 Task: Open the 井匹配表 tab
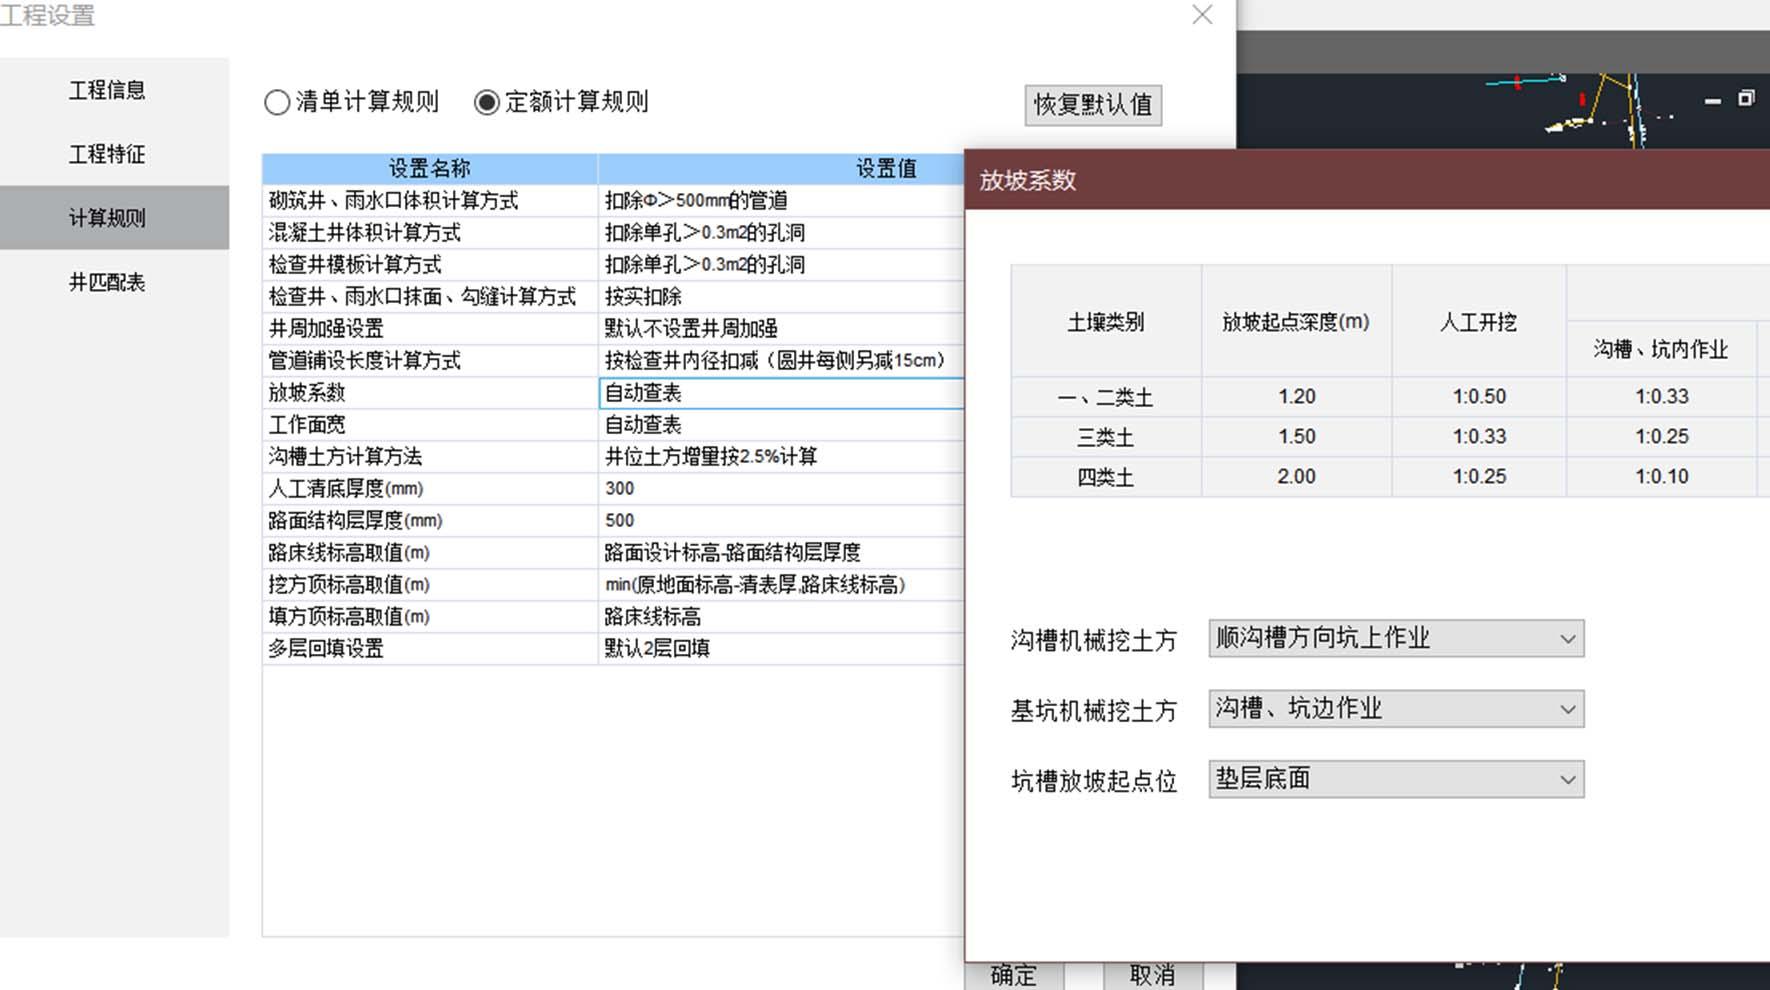[107, 282]
